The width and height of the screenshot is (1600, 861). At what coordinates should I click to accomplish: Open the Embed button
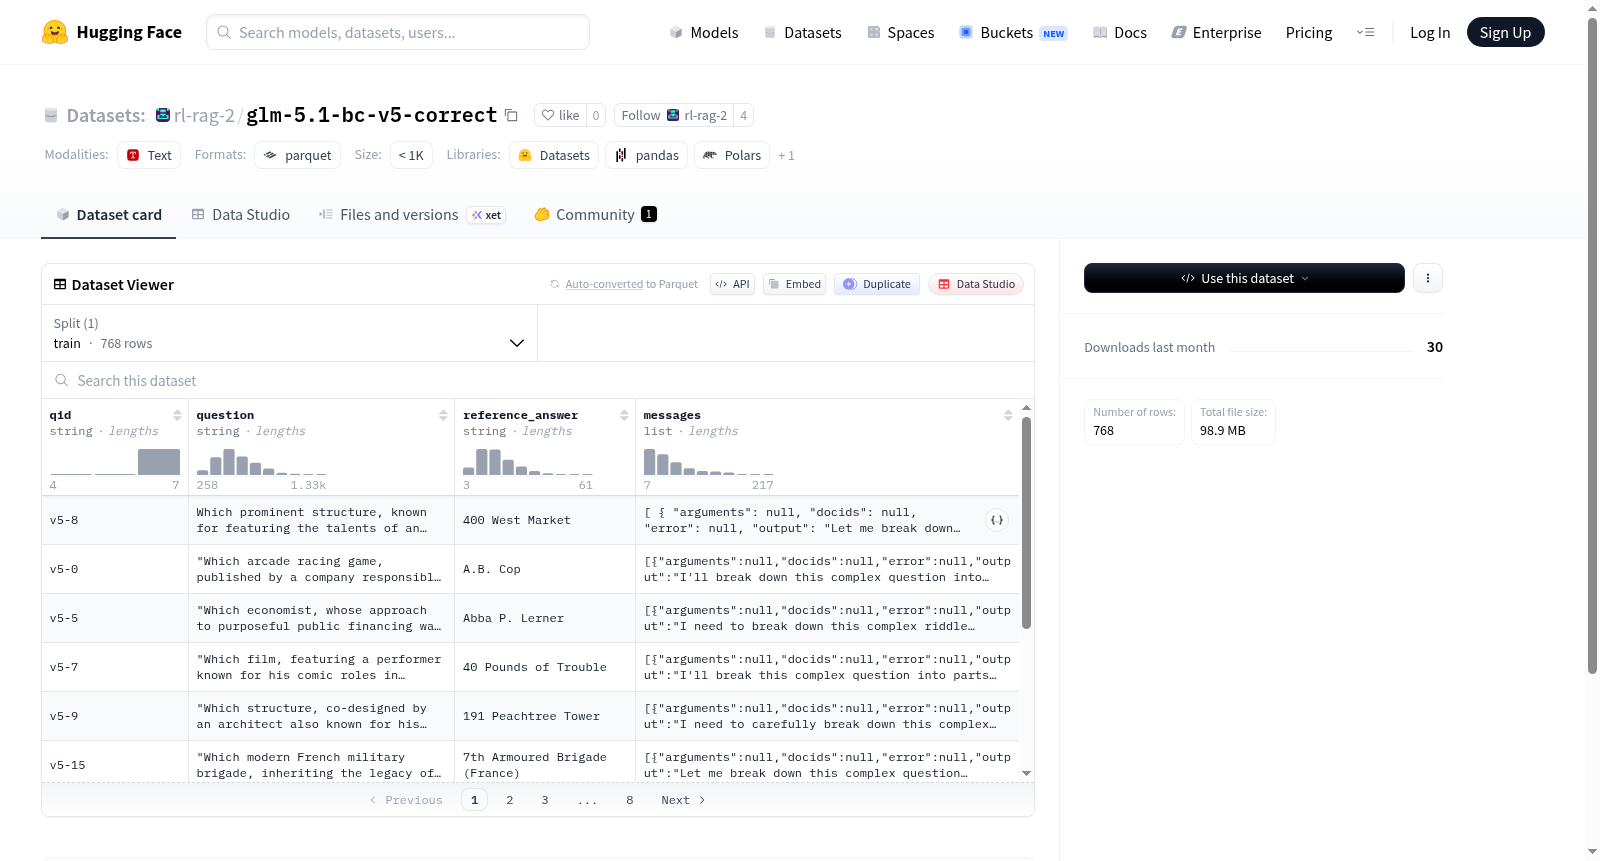(x=794, y=284)
